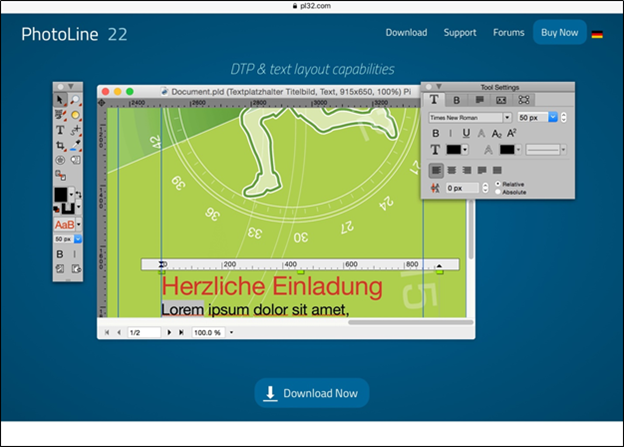
Task: Swap foreground and background colors
Action: 78,194
